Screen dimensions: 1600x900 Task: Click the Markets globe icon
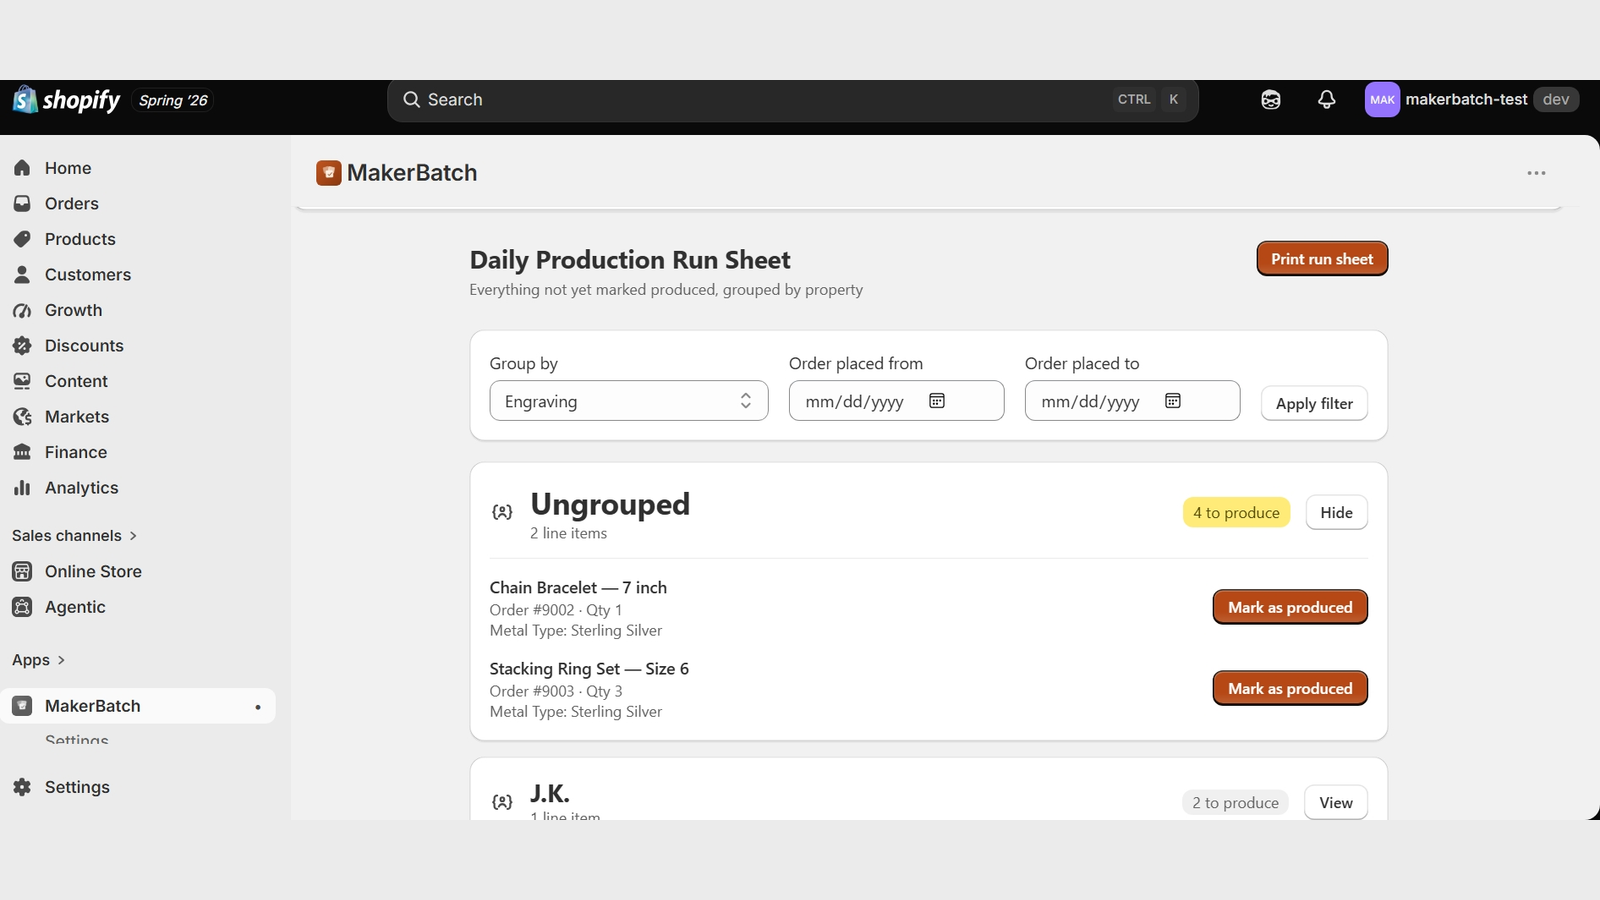22,417
